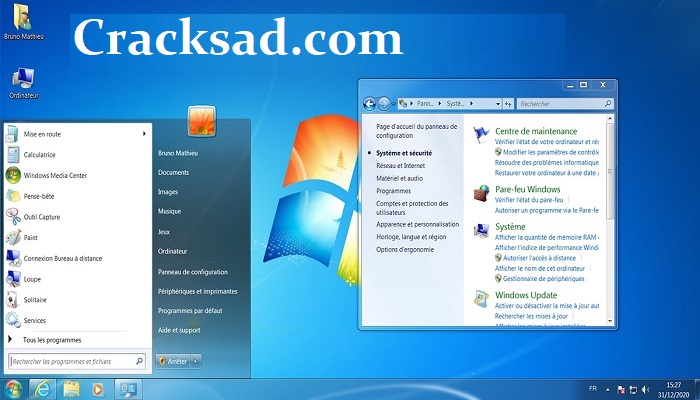Screen dimensions: 700x400
Task: Click Gestionnaire de périphériques link
Action: click(x=543, y=279)
